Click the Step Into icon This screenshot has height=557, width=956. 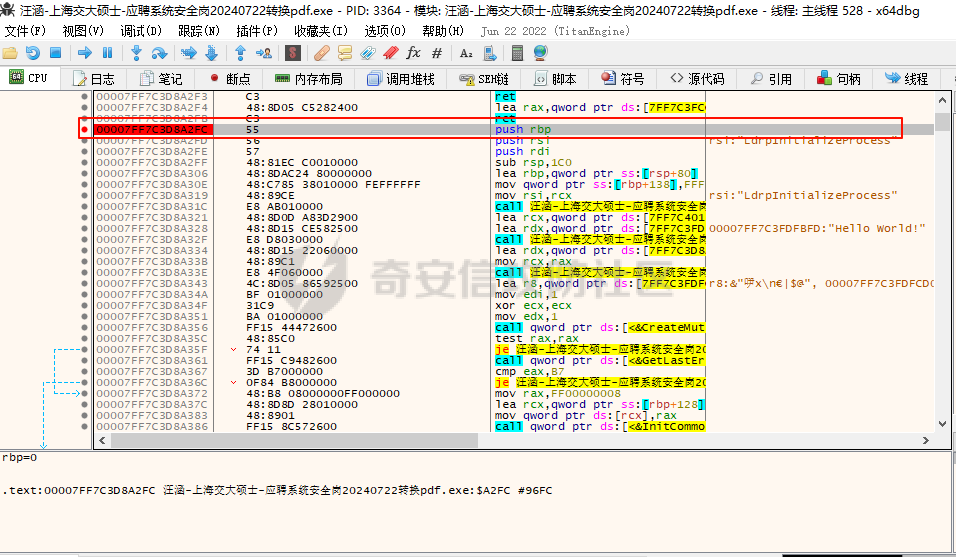(137, 53)
